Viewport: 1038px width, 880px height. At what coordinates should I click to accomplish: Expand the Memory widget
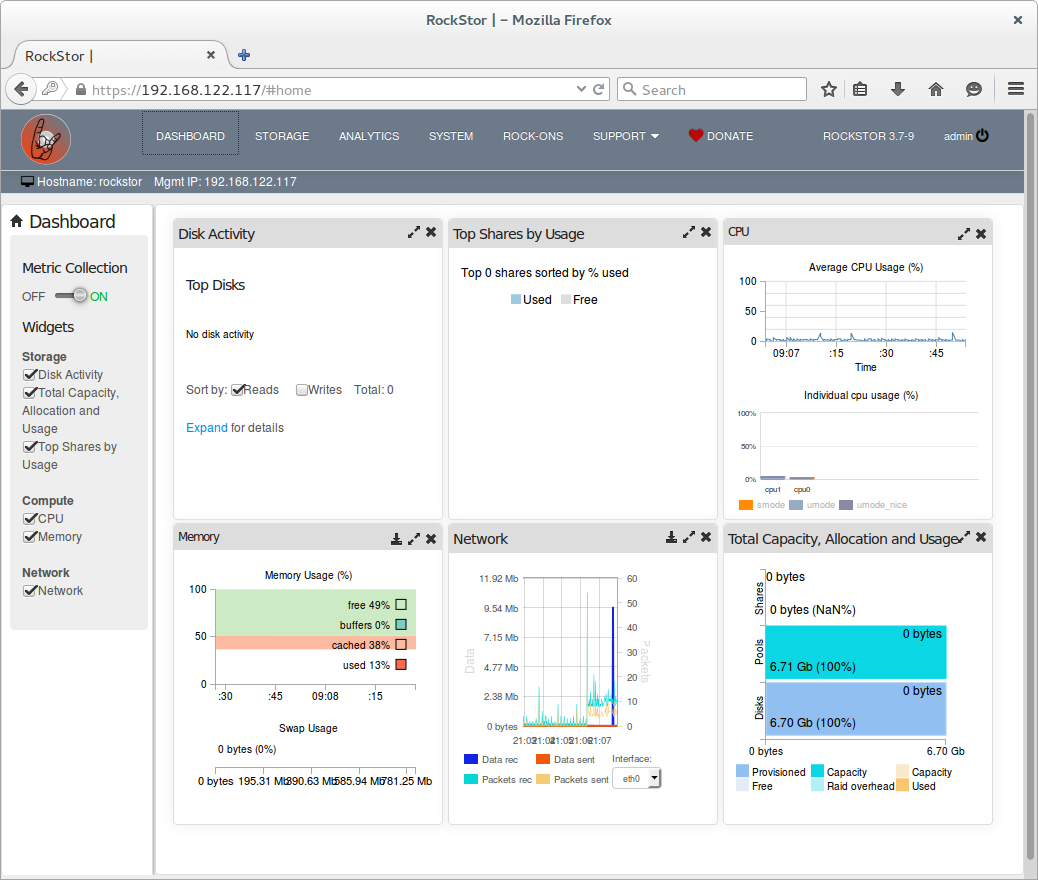[x=414, y=539]
